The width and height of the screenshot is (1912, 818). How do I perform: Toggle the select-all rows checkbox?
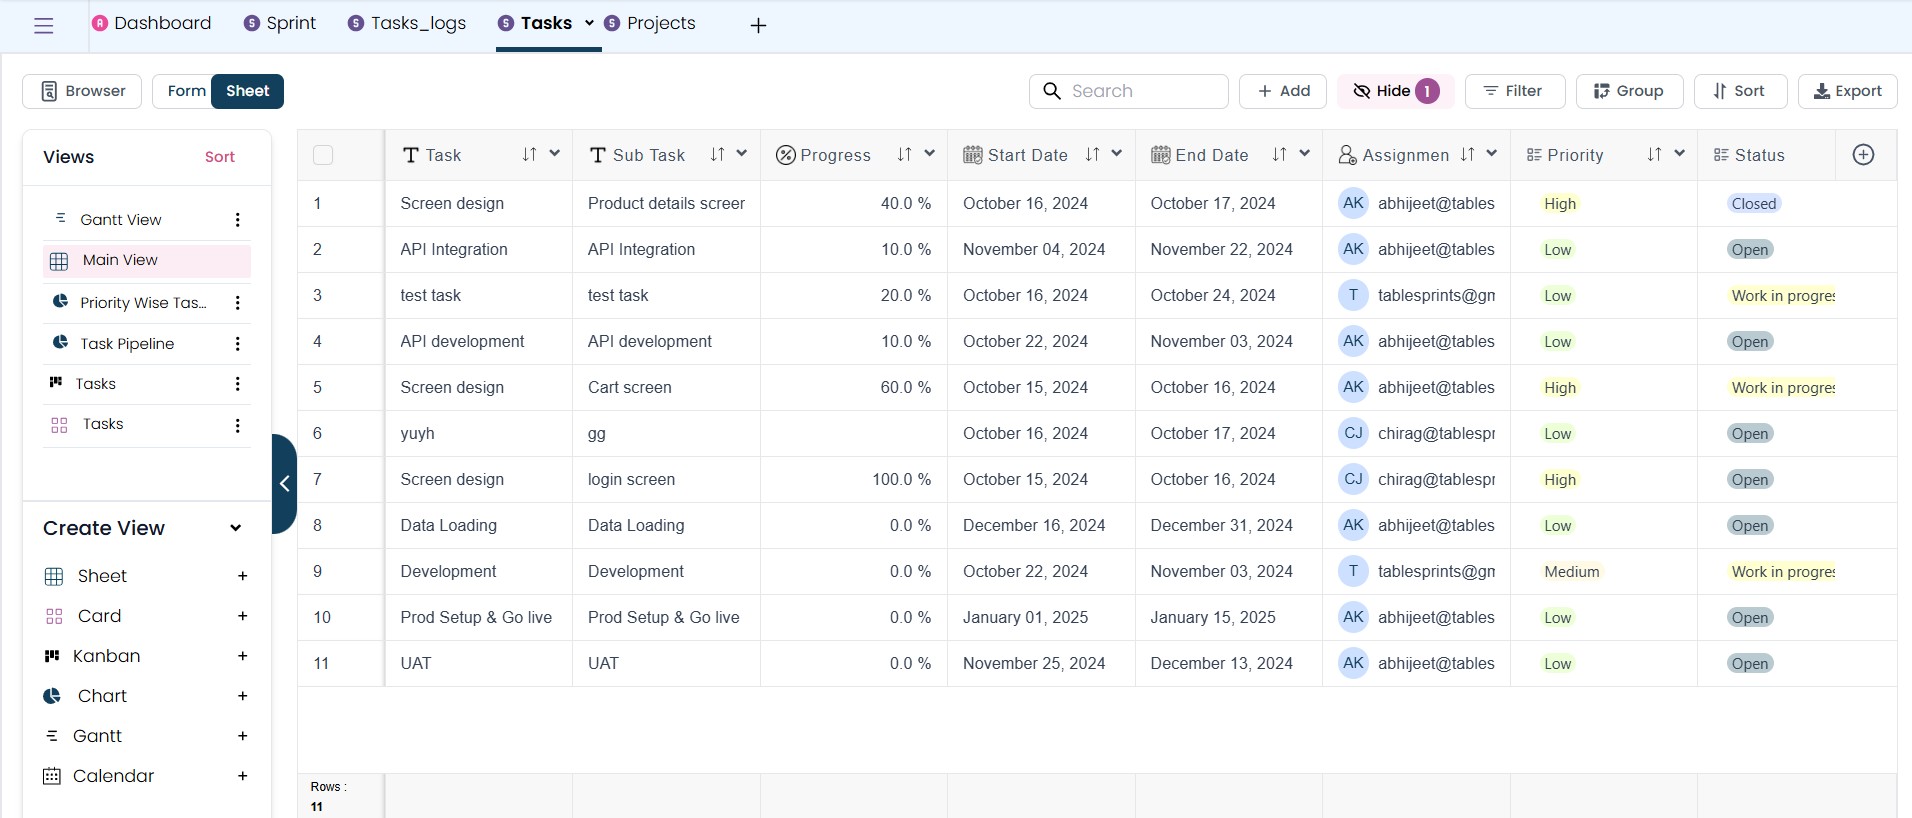322,155
